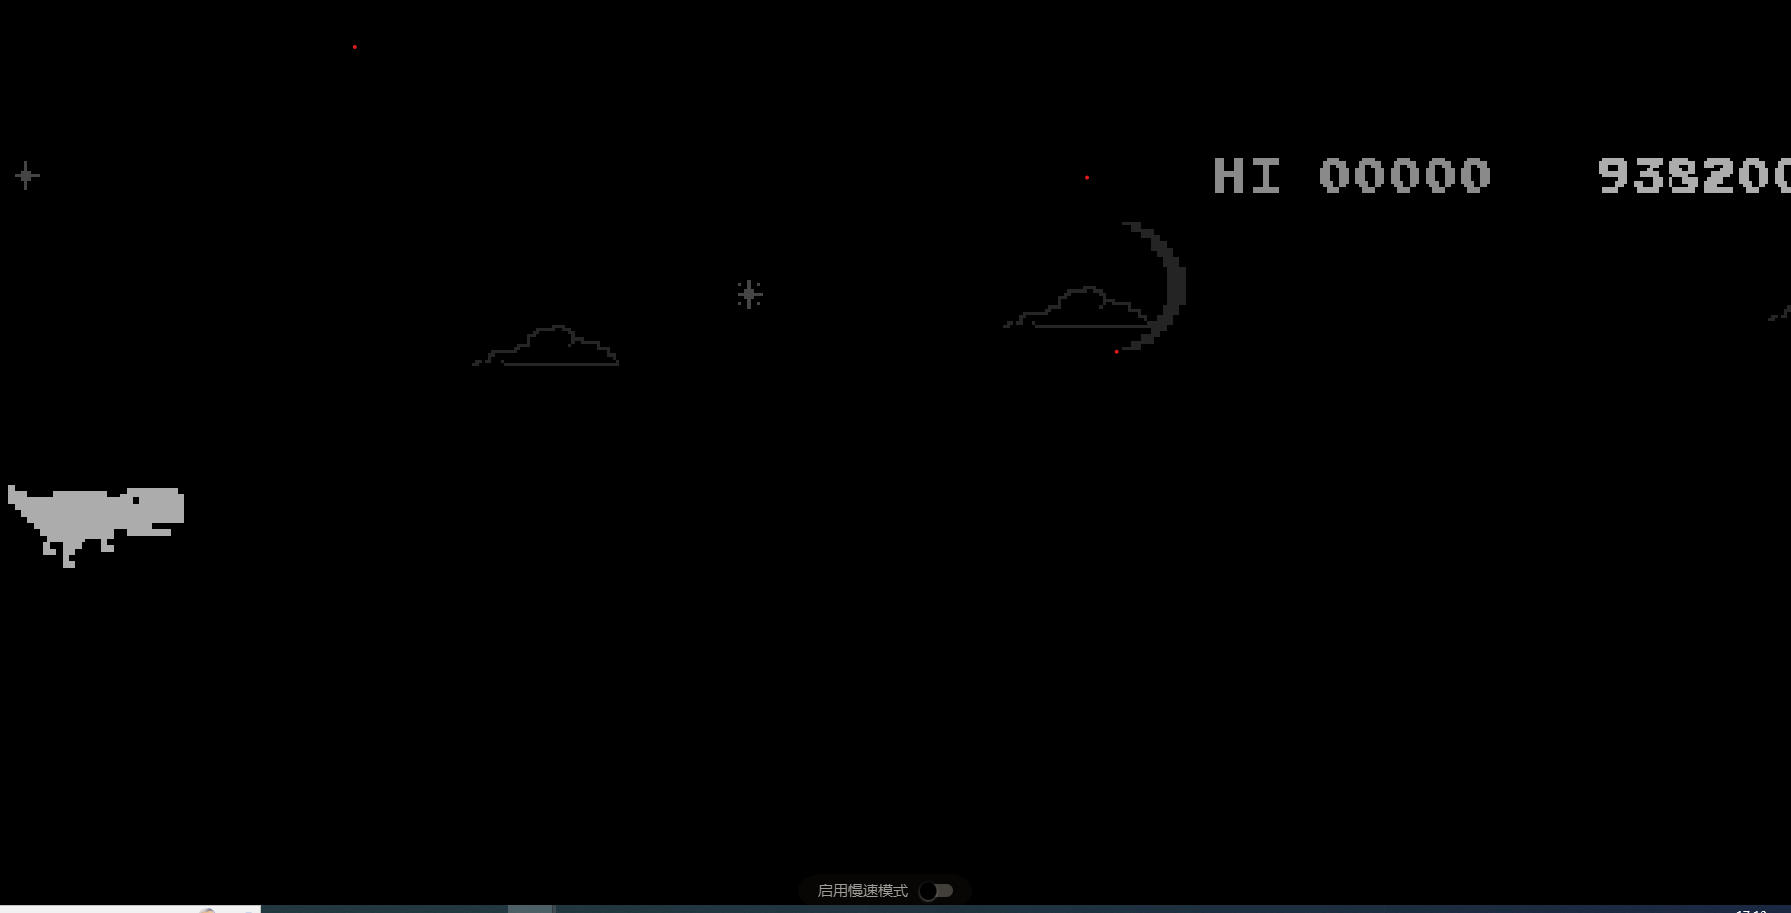Click the sparkle star in center sky
Image resolution: width=1791 pixels, height=913 pixels.
coord(749,294)
